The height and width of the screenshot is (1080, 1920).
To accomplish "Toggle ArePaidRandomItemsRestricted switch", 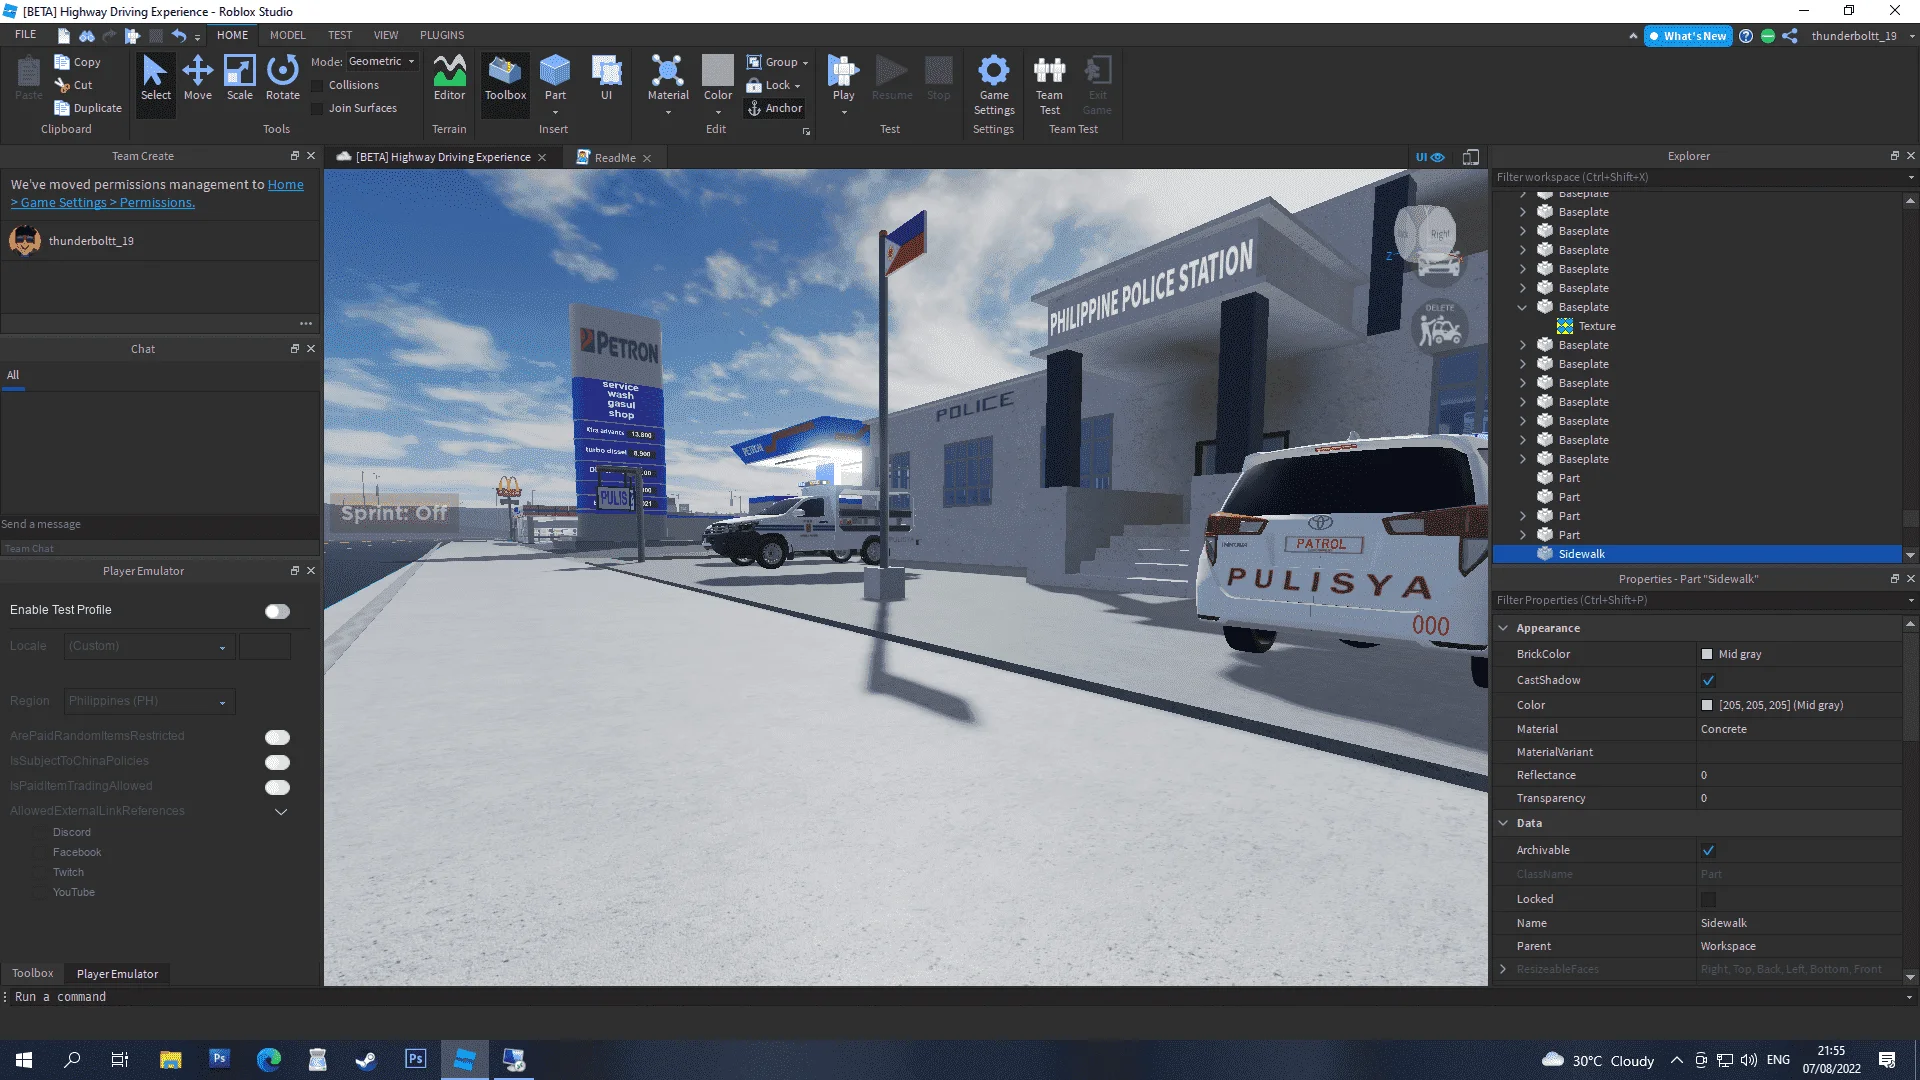I will click(x=277, y=737).
